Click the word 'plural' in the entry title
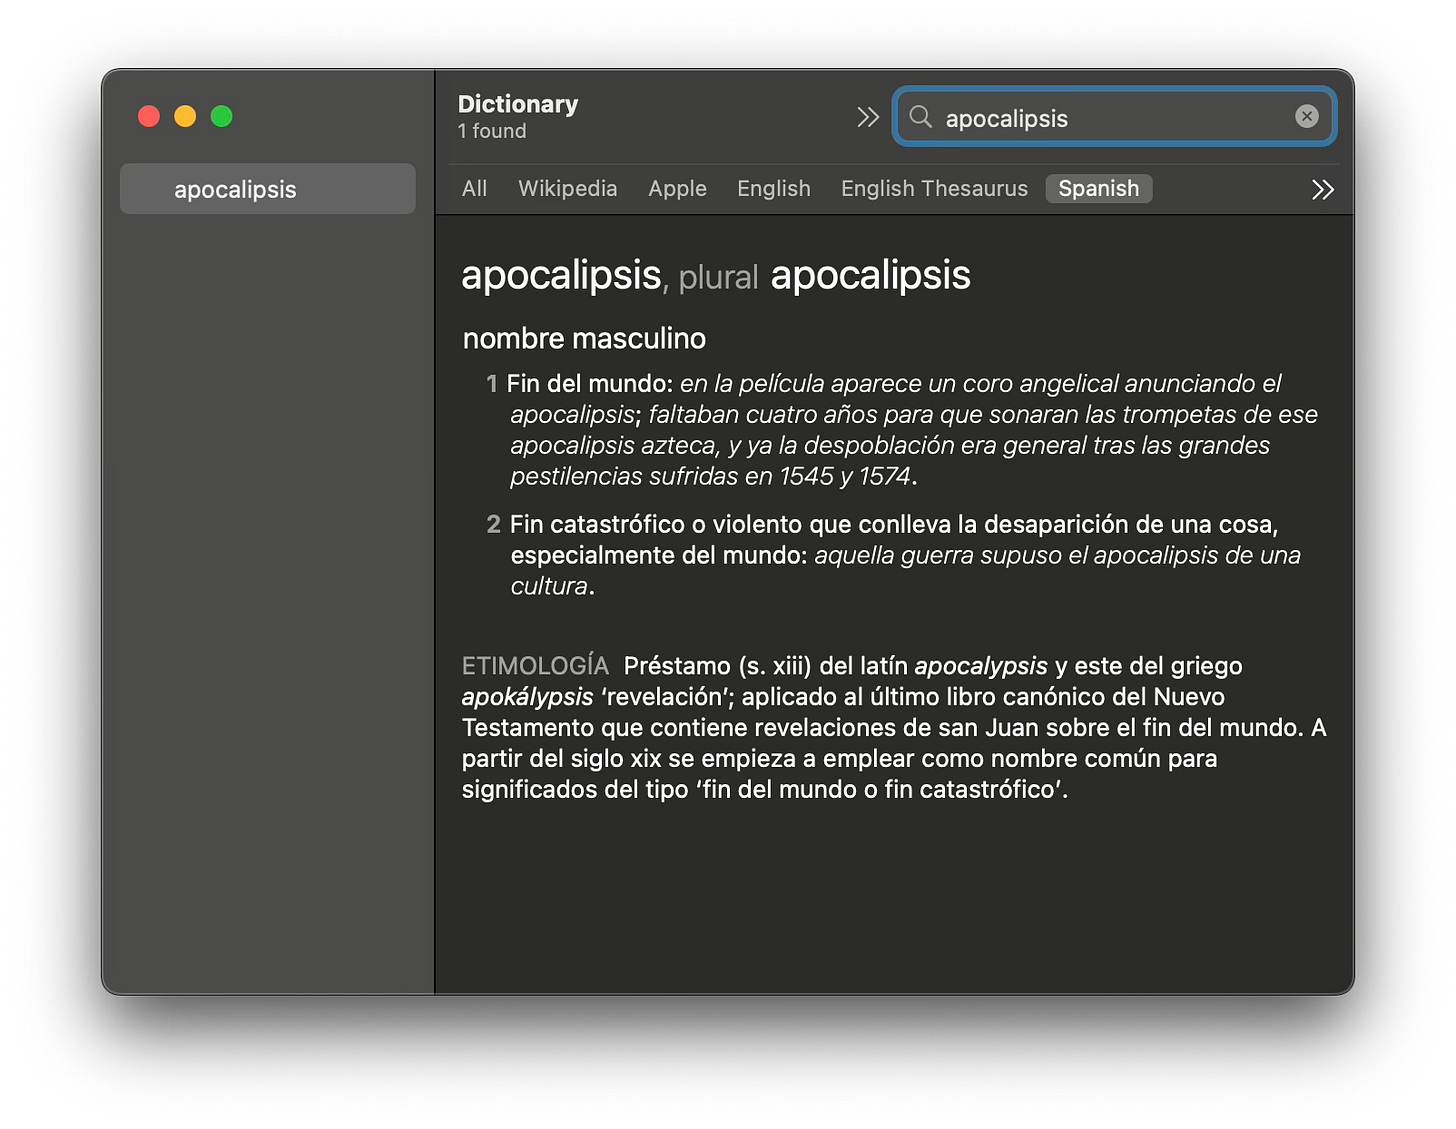This screenshot has height=1129, width=1456. click(x=718, y=278)
